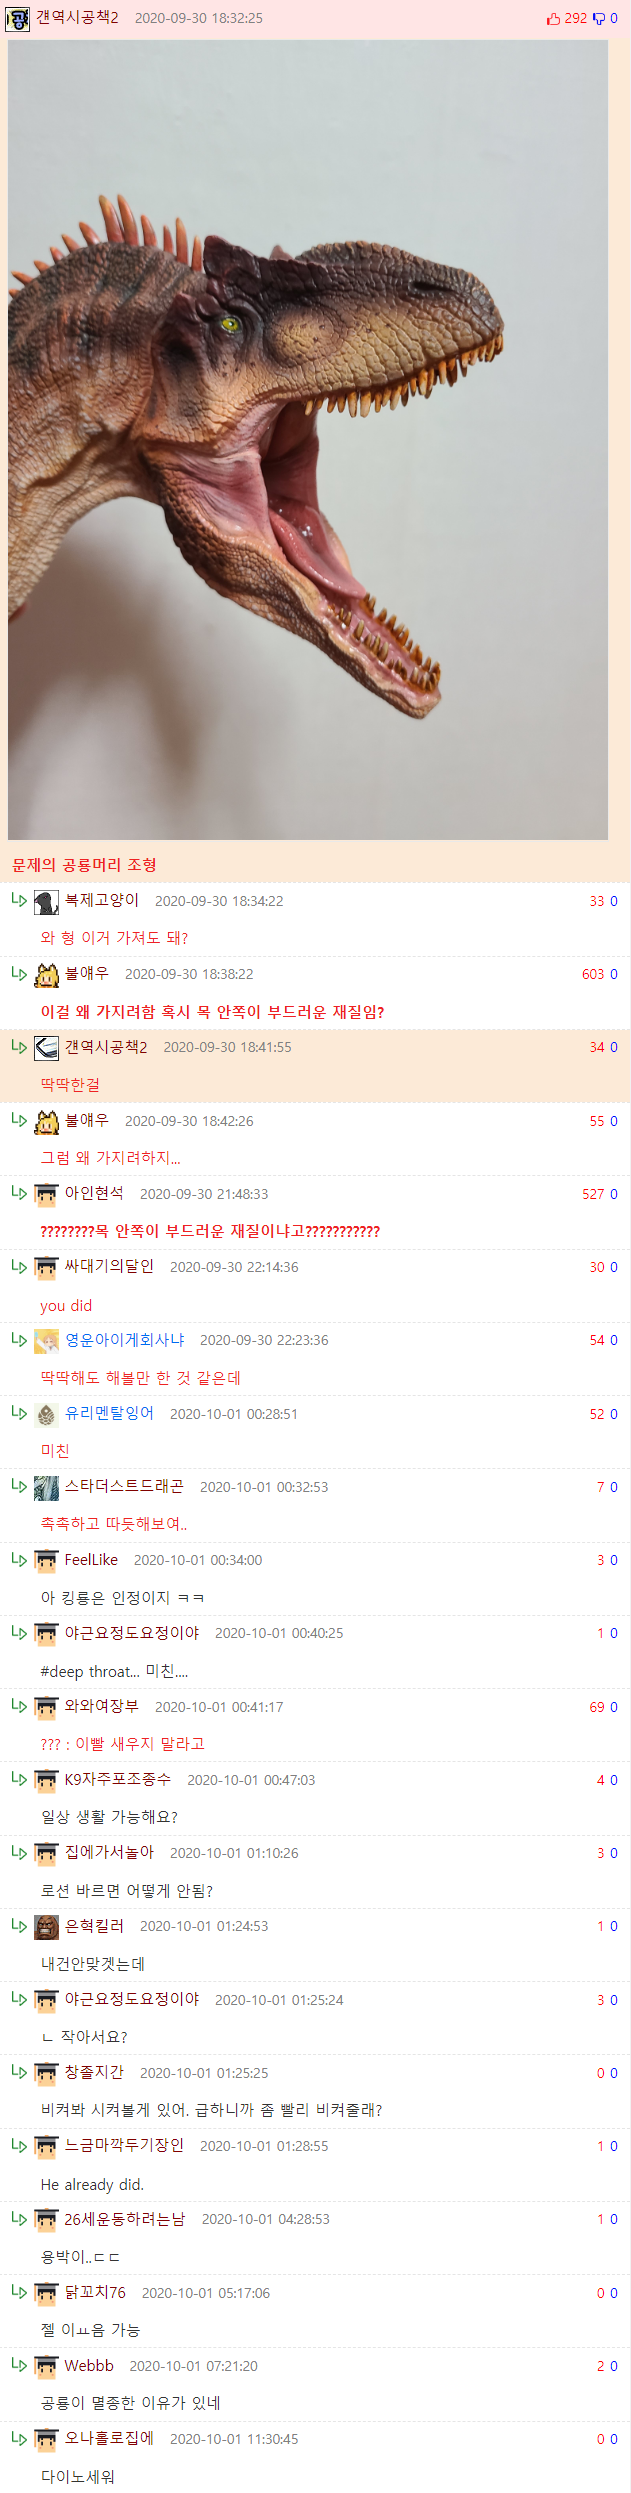Open the dinosaur head sculpture image
This screenshot has width=631, height=2493.
pyautogui.click(x=308, y=440)
